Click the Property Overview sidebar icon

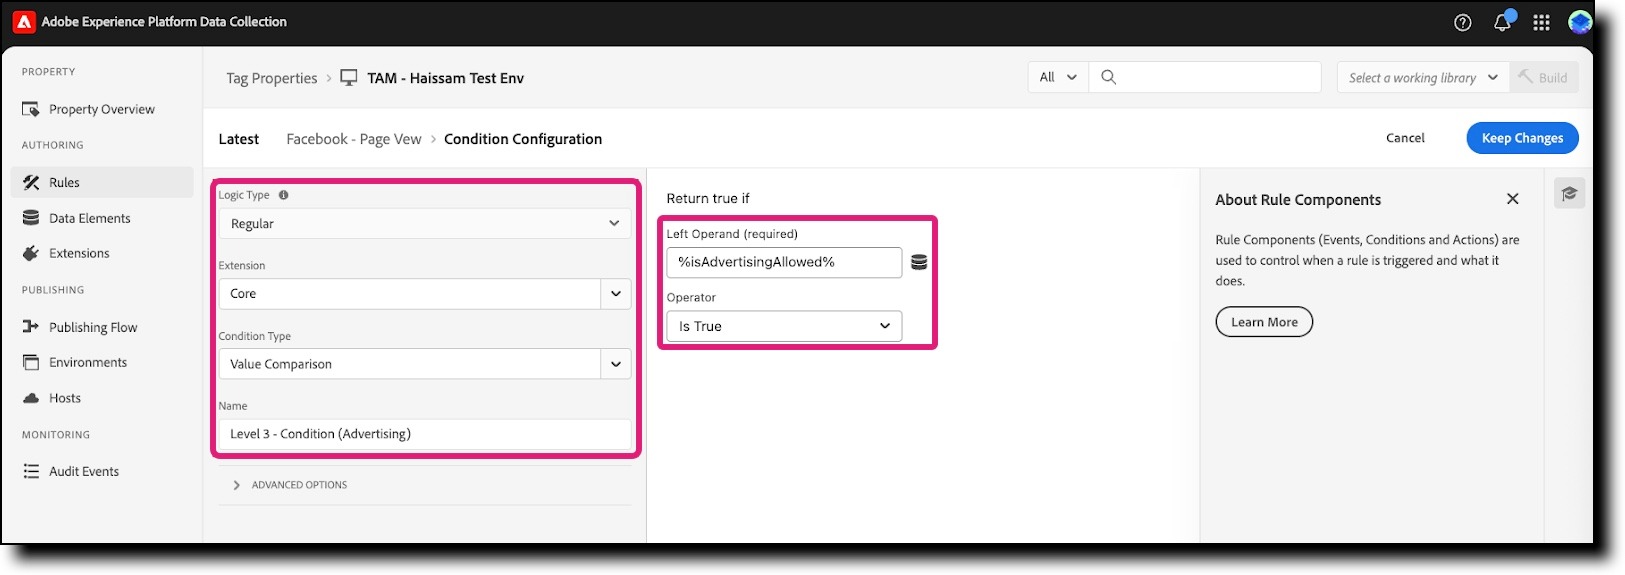point(31,109)
